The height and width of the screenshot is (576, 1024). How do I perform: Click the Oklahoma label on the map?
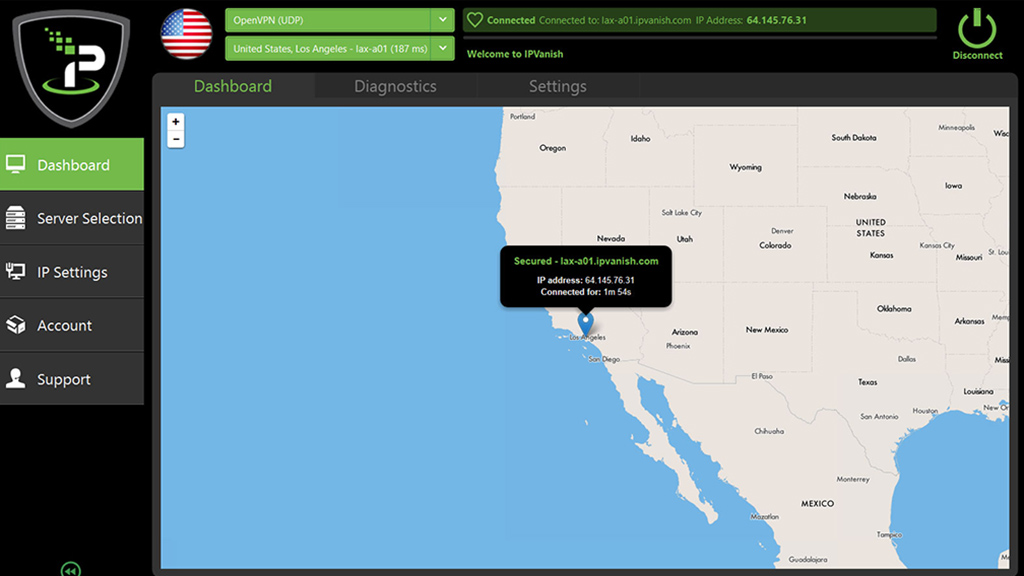894,309
